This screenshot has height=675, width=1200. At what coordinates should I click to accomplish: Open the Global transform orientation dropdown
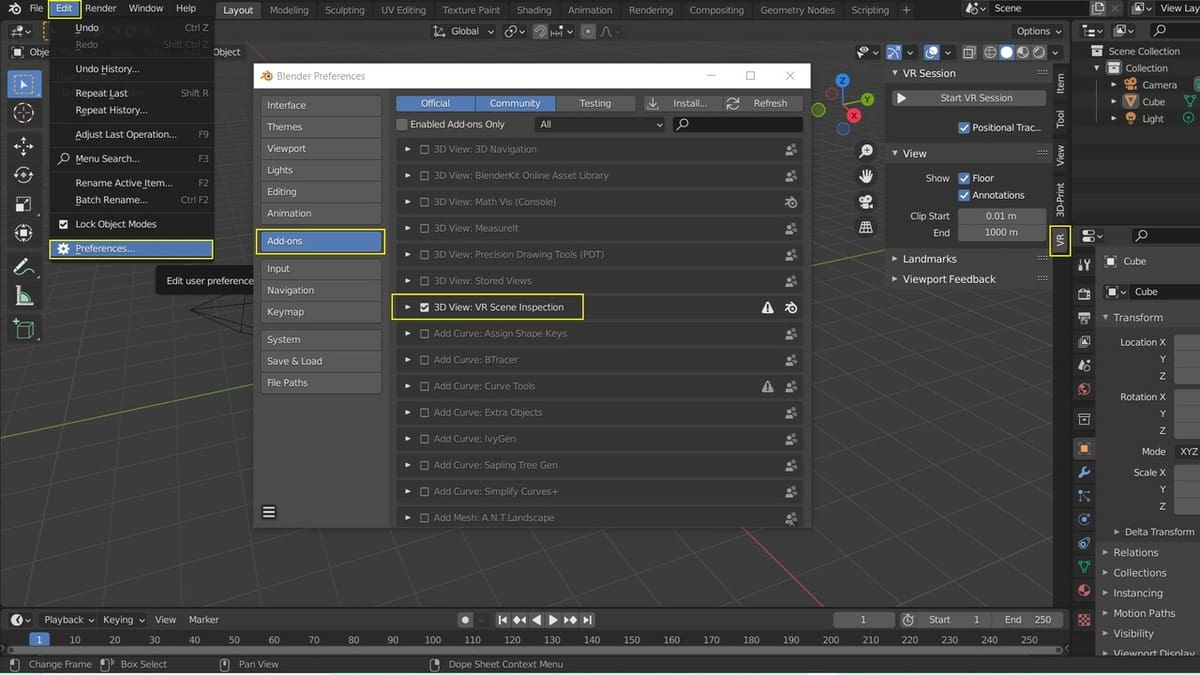464,31
